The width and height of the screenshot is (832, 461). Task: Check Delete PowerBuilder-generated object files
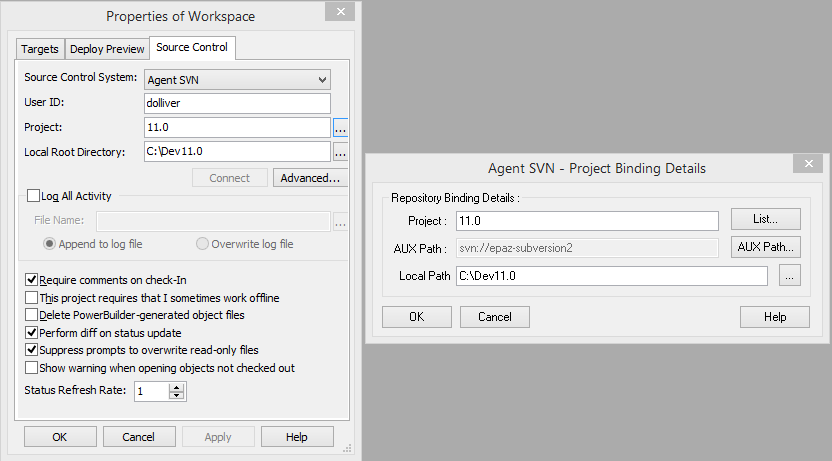[x=32, y=315]
